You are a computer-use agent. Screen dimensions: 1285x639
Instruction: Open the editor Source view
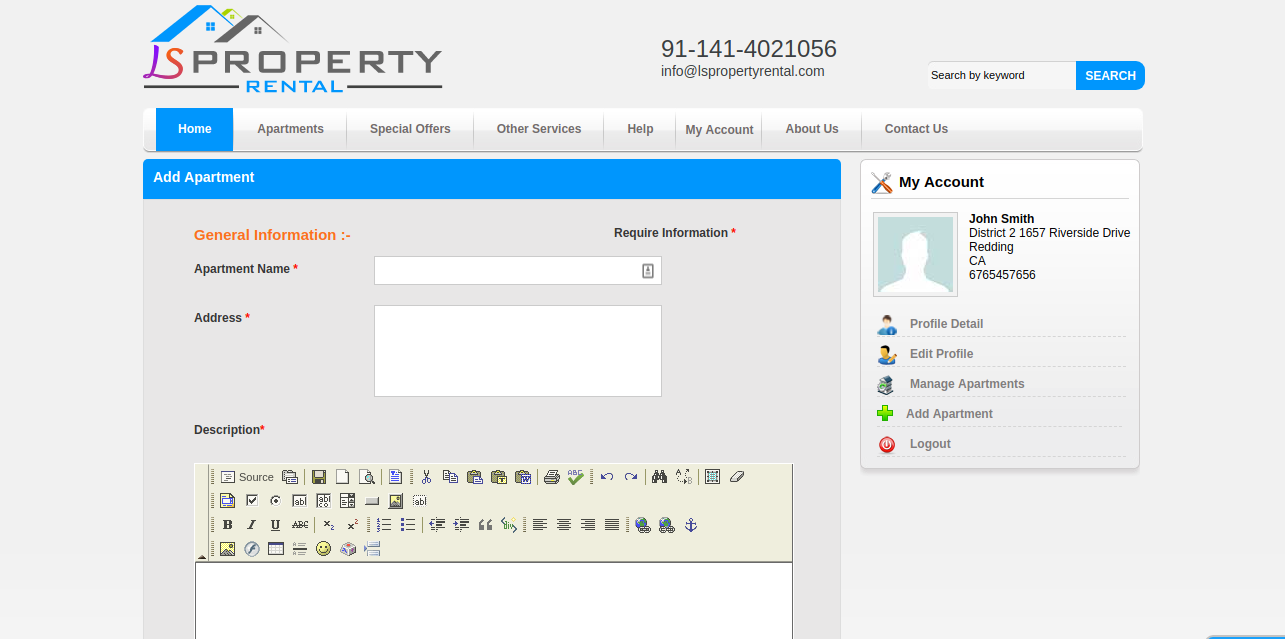(247, 477)
